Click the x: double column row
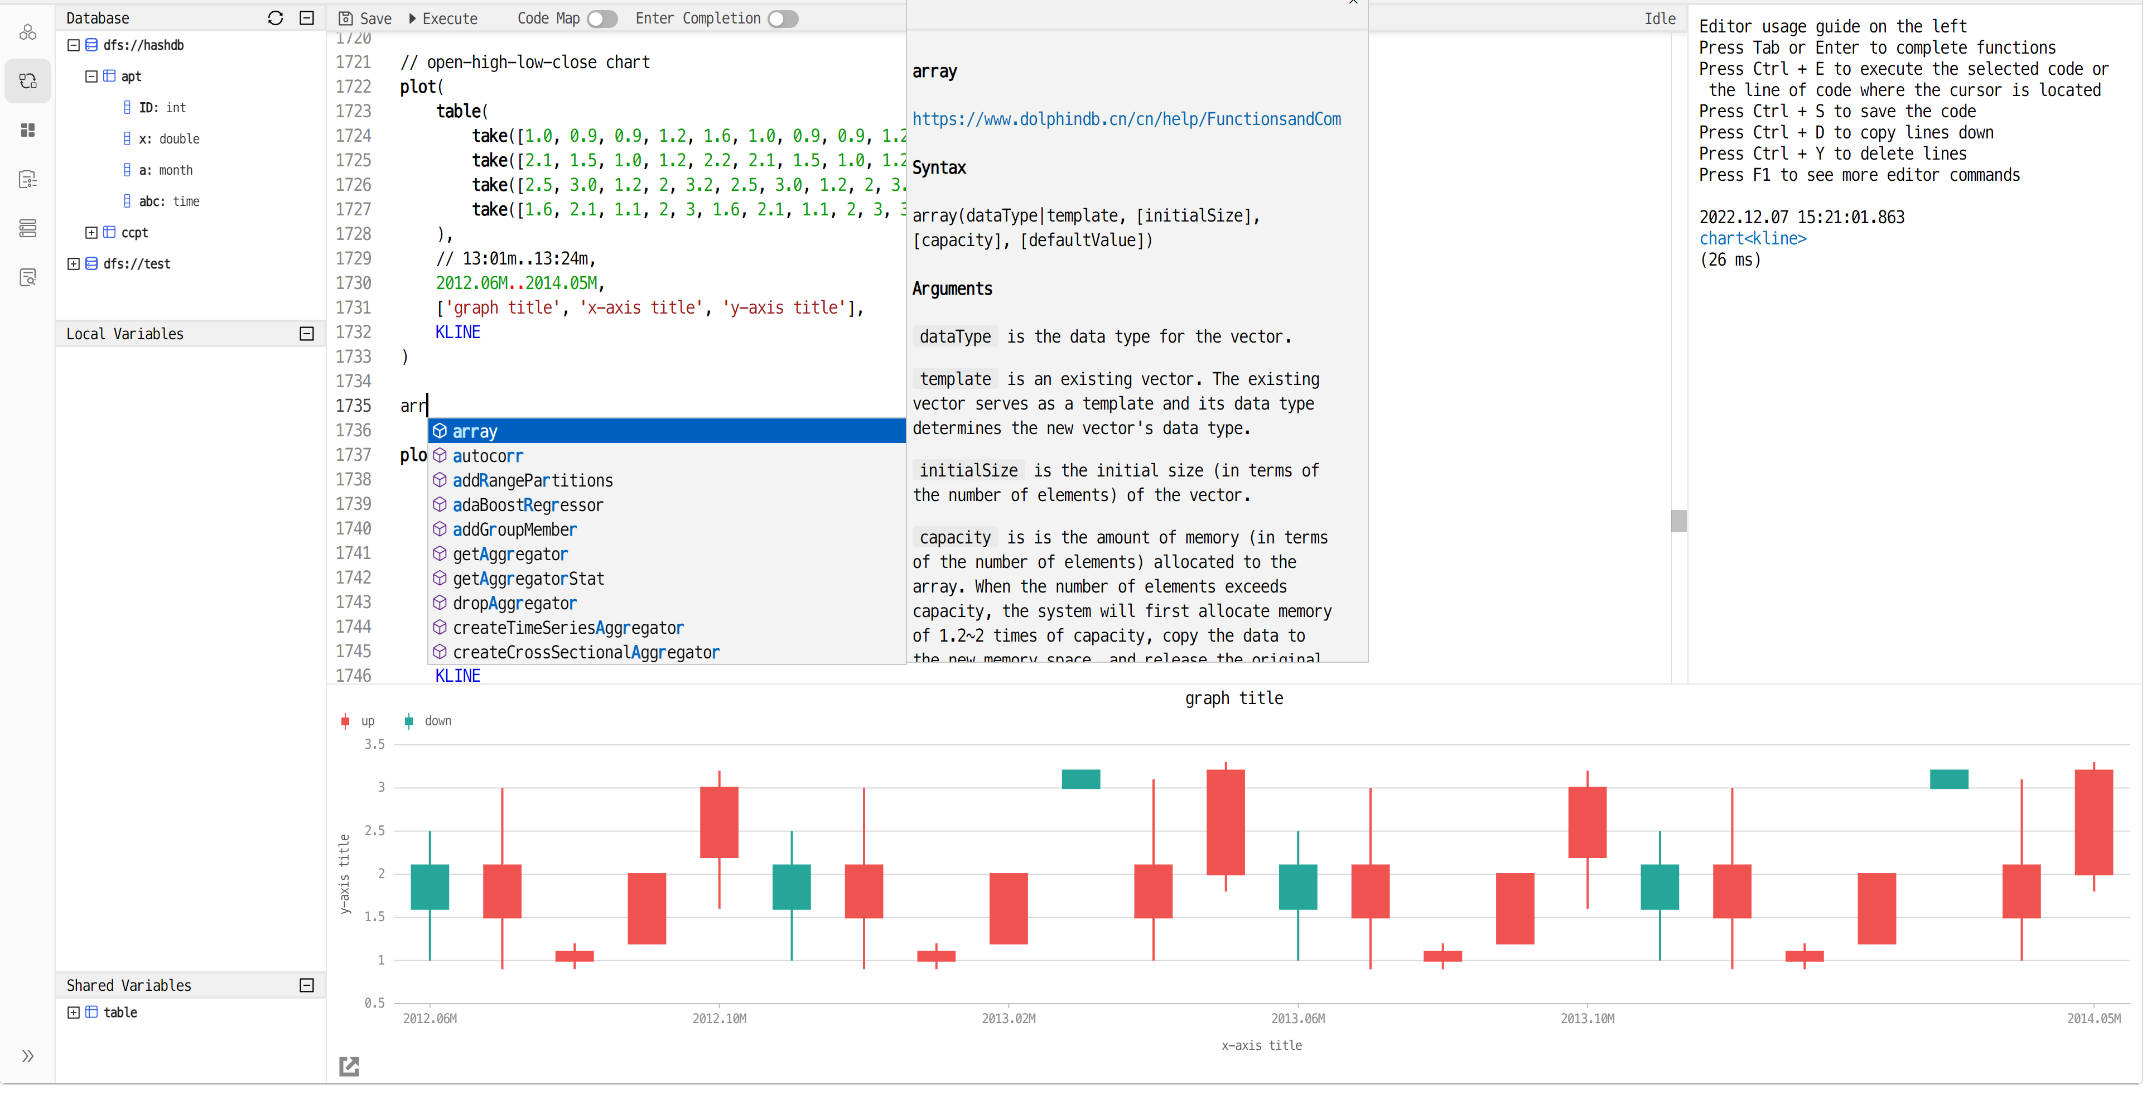 pyautogui.click(x=169, y=139)
